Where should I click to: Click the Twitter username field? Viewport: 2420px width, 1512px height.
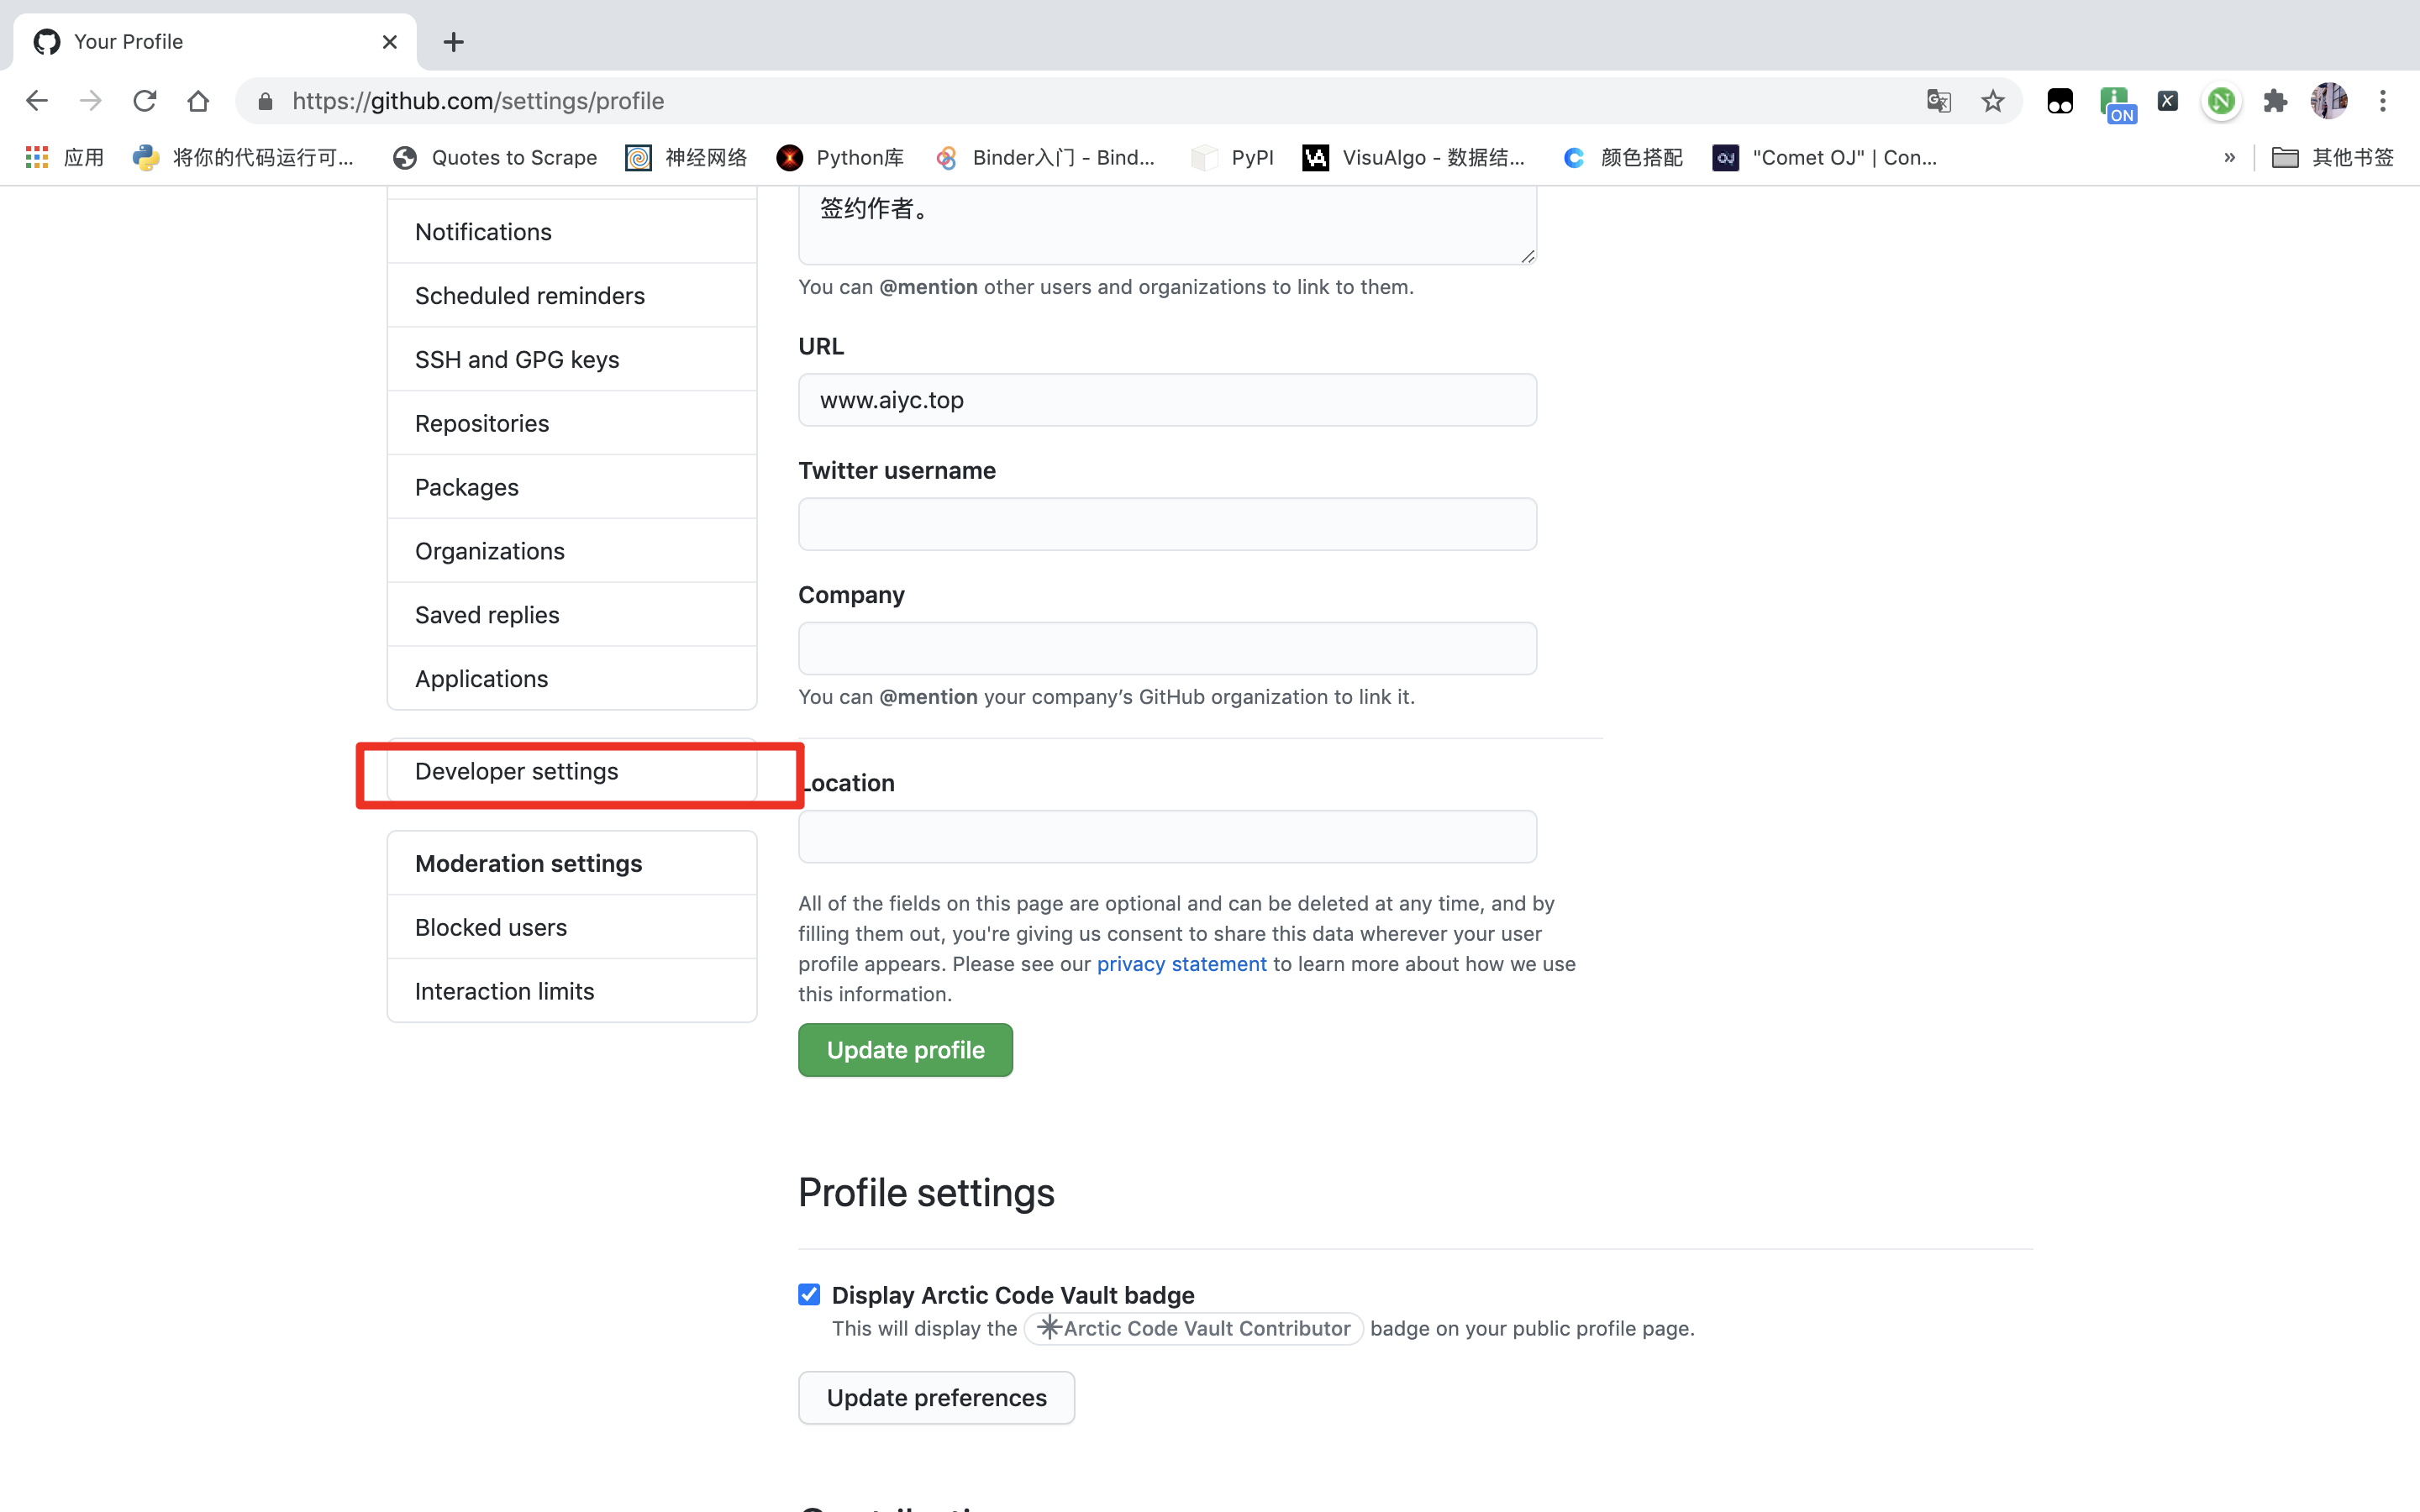[x=1167, y=524]
